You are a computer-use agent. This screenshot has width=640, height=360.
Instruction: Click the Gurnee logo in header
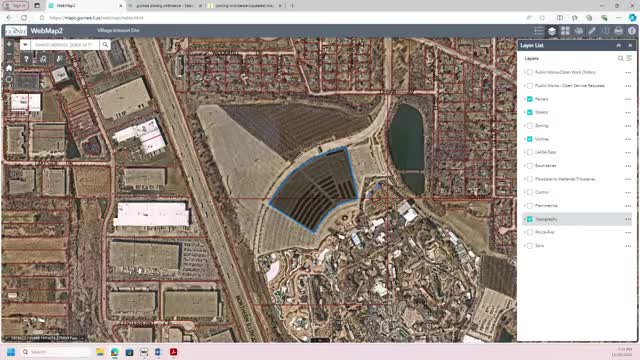coord(16,31)
